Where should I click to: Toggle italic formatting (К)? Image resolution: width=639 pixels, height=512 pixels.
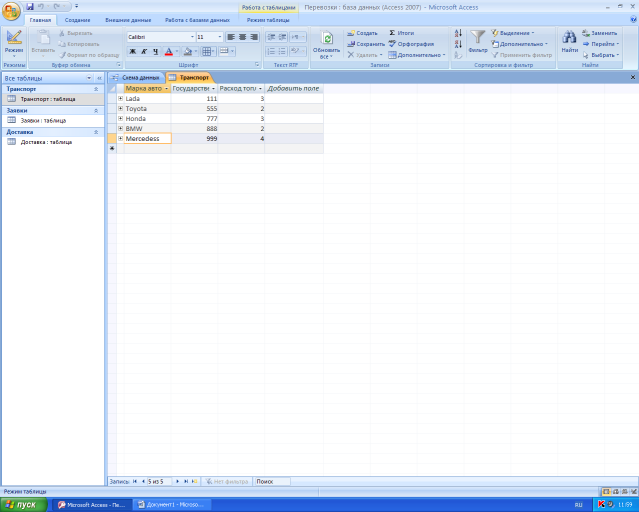point(144,51)
